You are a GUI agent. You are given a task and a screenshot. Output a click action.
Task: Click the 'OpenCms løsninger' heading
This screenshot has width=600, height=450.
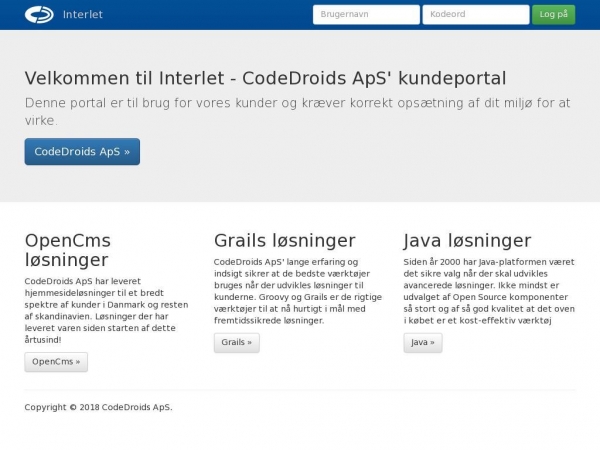pyautogui.click(x=68, y=250)
